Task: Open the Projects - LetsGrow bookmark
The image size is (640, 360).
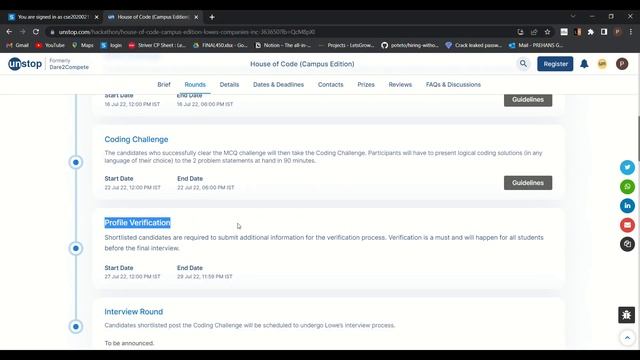Action: click(x=346, y=45)
